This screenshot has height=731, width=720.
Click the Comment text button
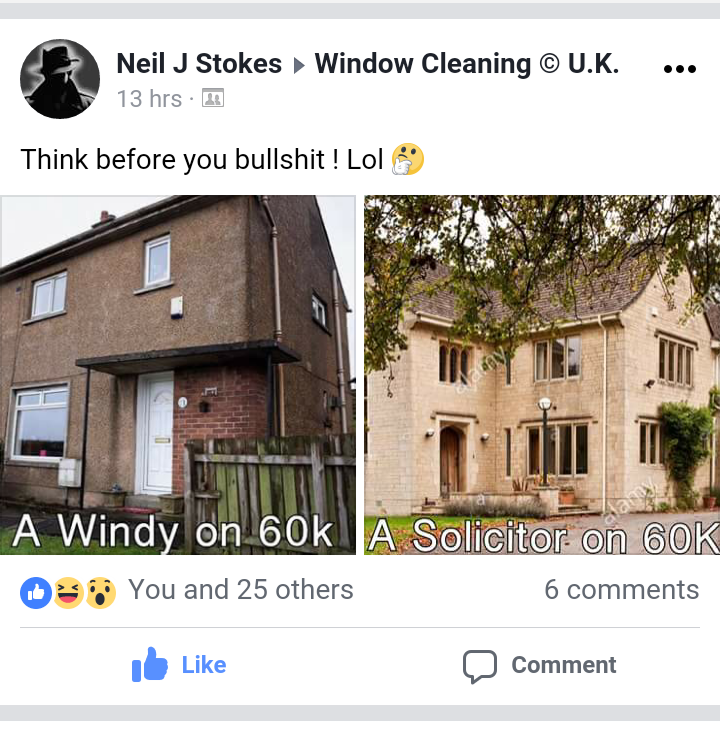coord(564,665)
